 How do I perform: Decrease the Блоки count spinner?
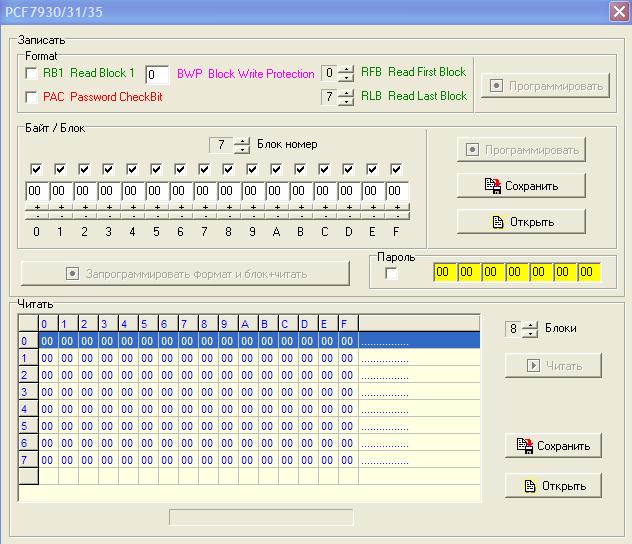(530, 333)
